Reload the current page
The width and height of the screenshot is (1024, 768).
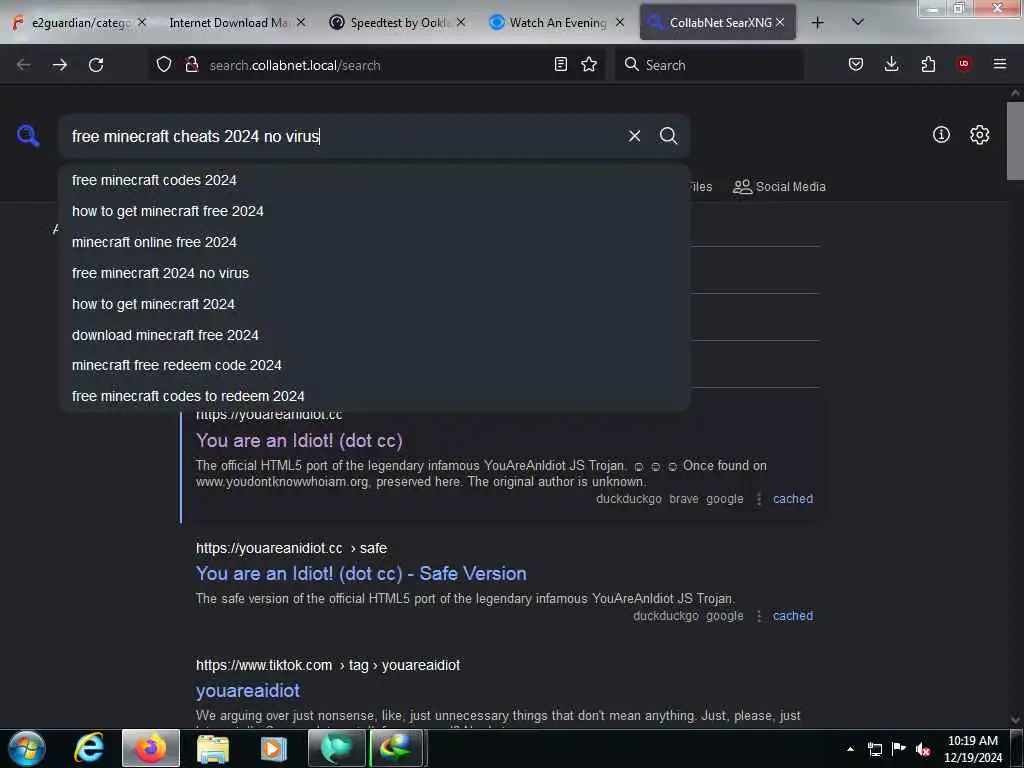[96, 65]
